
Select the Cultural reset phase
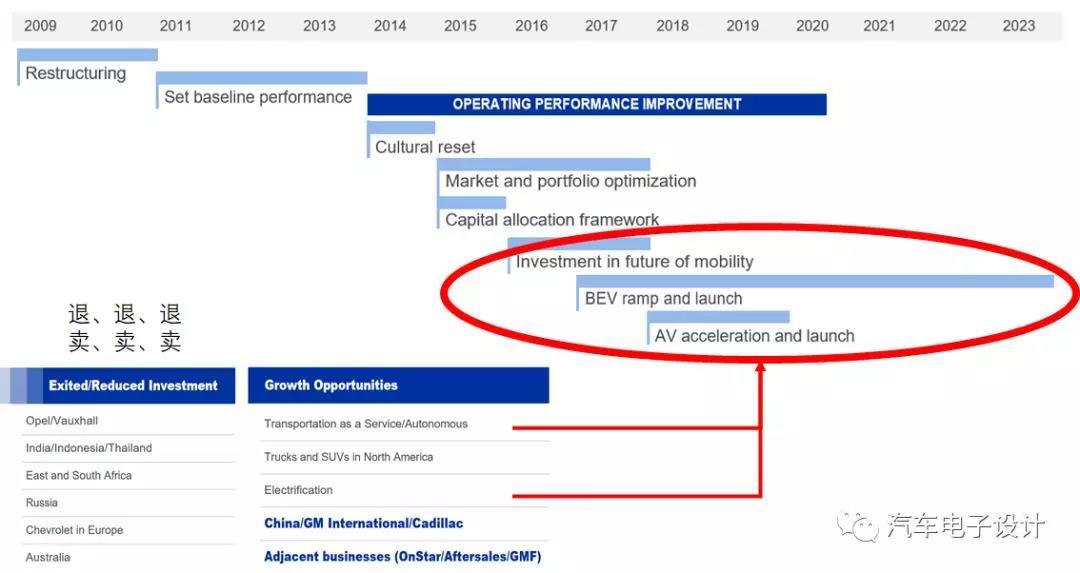pos(425,147)
